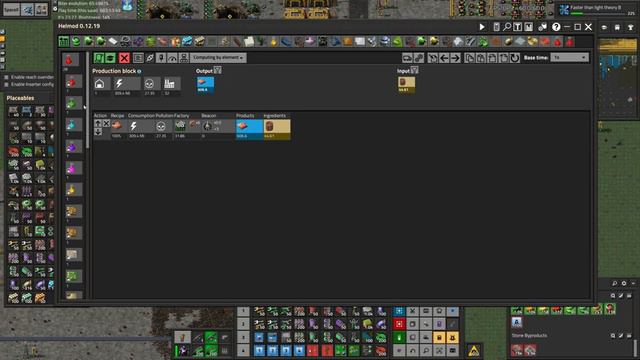
Task: Click the forward arrow in Helmod toolbar
Action: (455, 58)
